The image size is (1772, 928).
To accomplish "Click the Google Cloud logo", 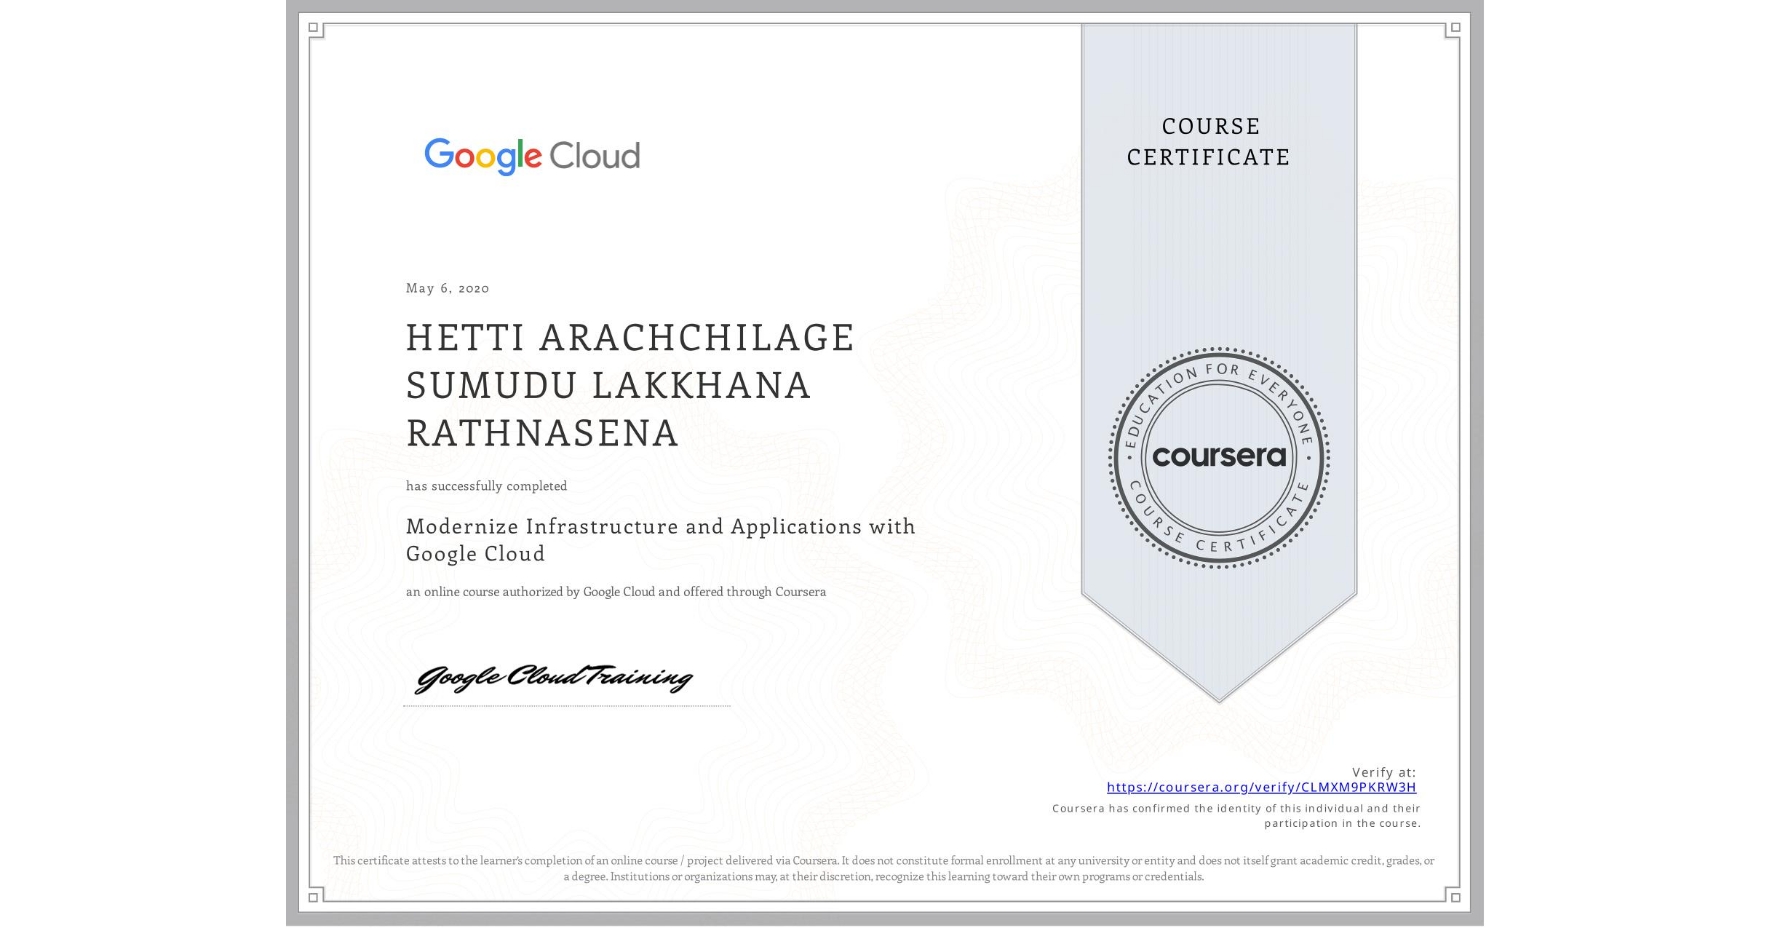I will tap(532, 156).
